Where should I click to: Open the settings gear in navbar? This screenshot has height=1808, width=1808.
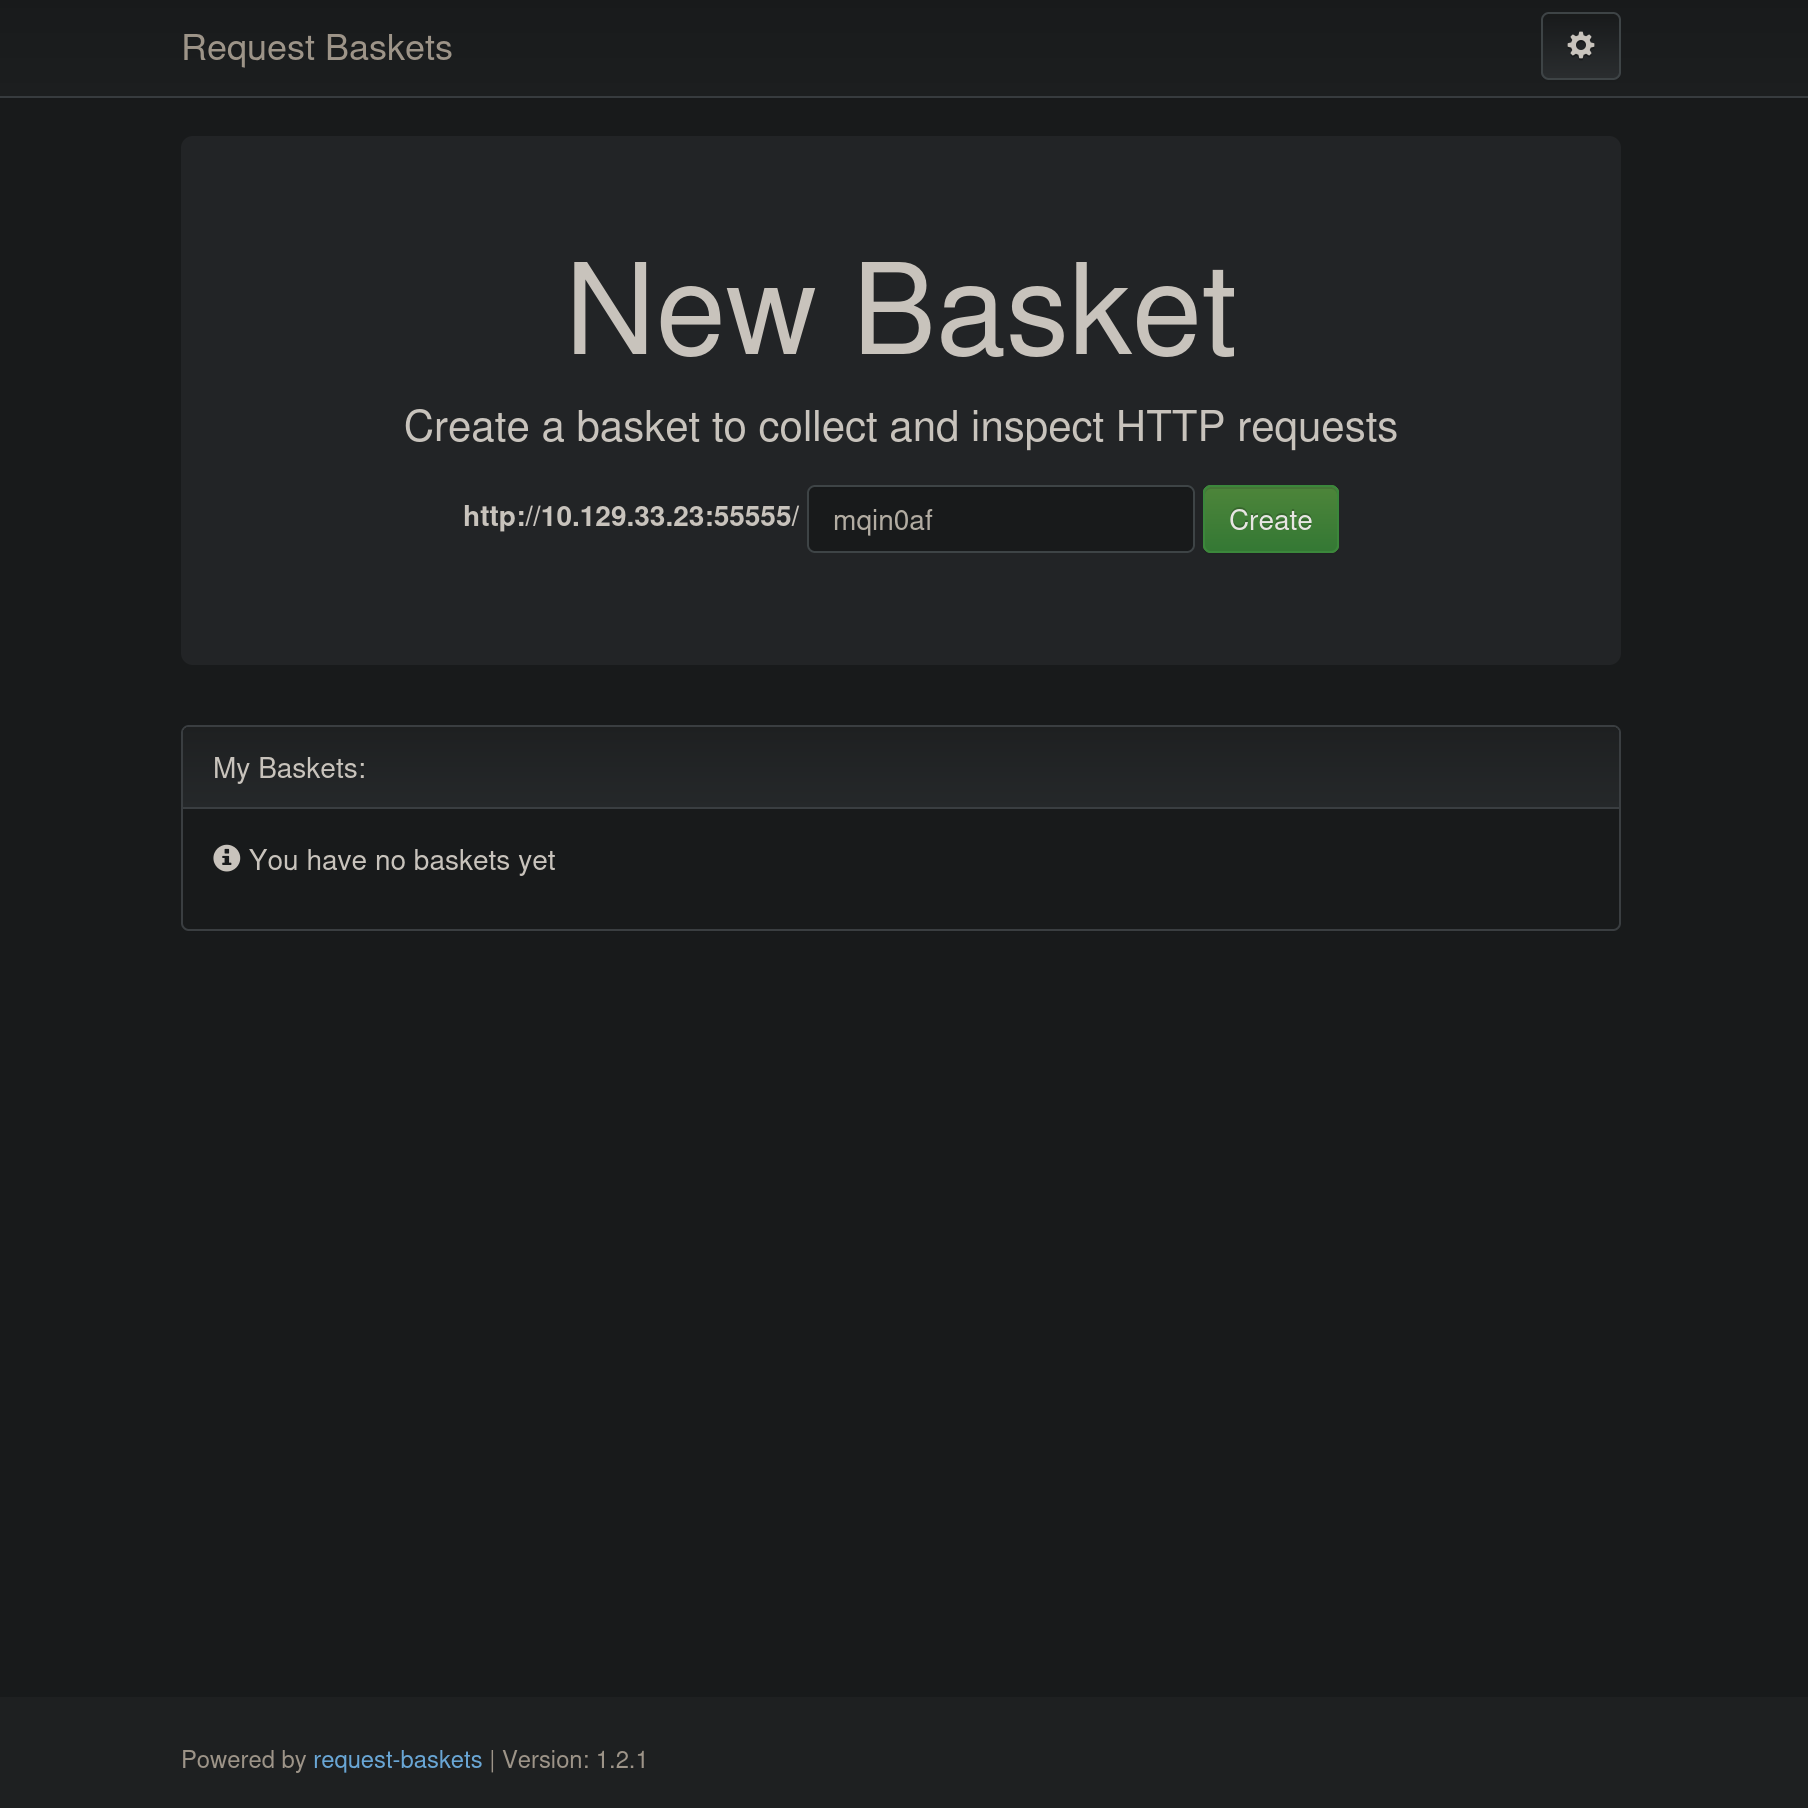point(1580,46)
